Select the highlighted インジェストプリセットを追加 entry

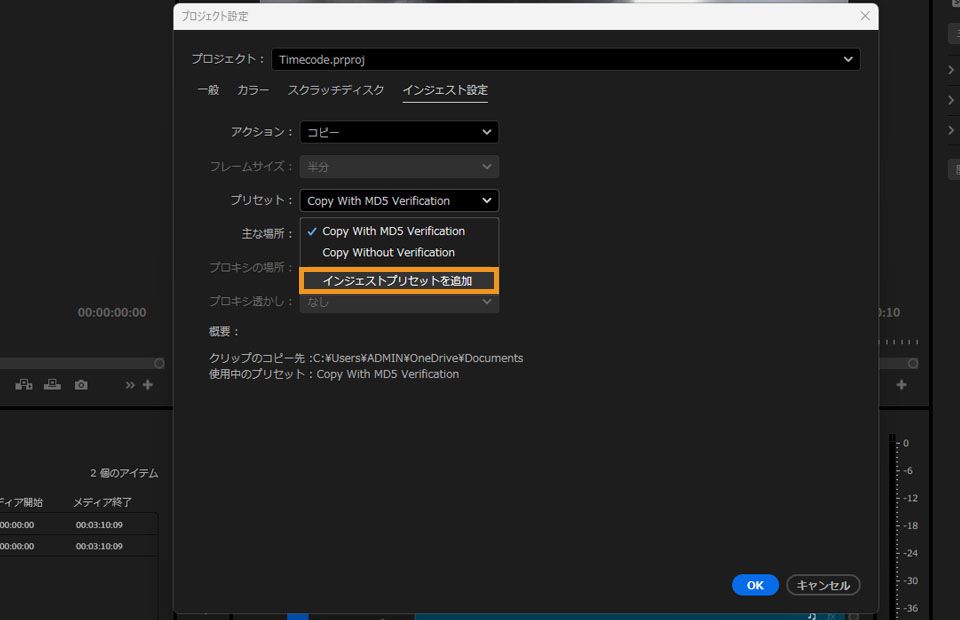(x=398, y=281)
